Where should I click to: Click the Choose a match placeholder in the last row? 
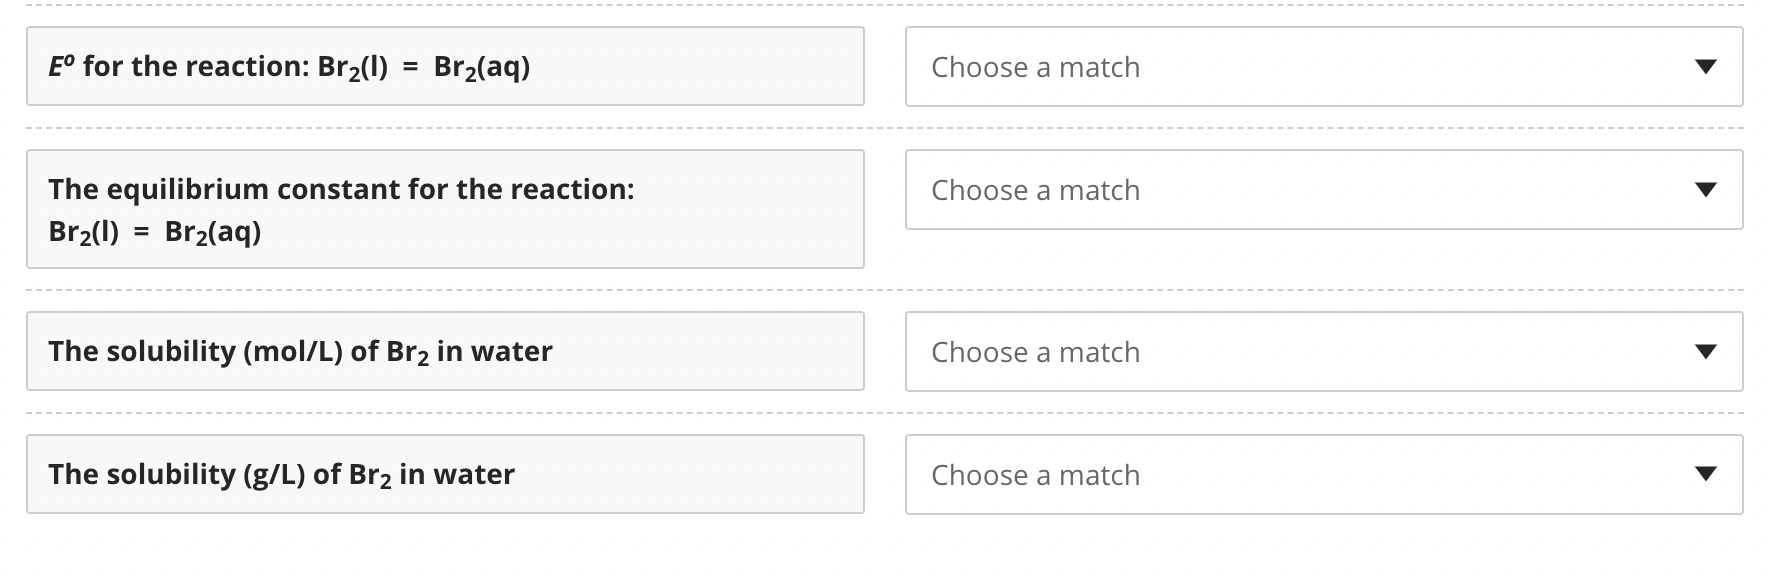pyautogui.click(x=1034, y=474)
